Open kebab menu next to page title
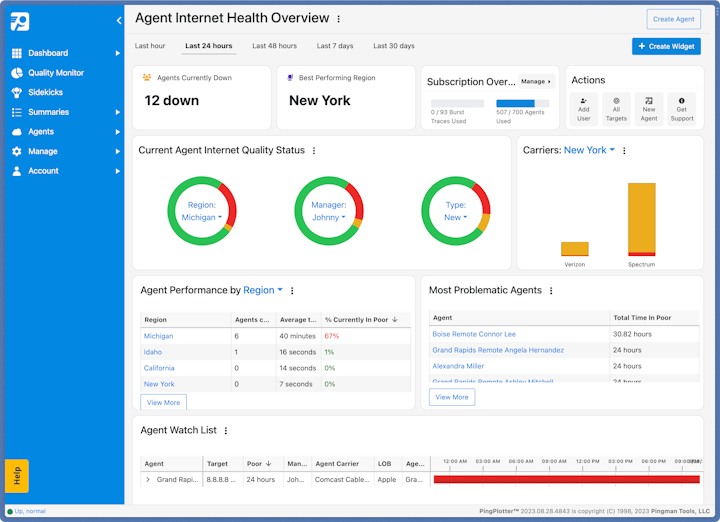Screen dimensions: 720x522 338,19
